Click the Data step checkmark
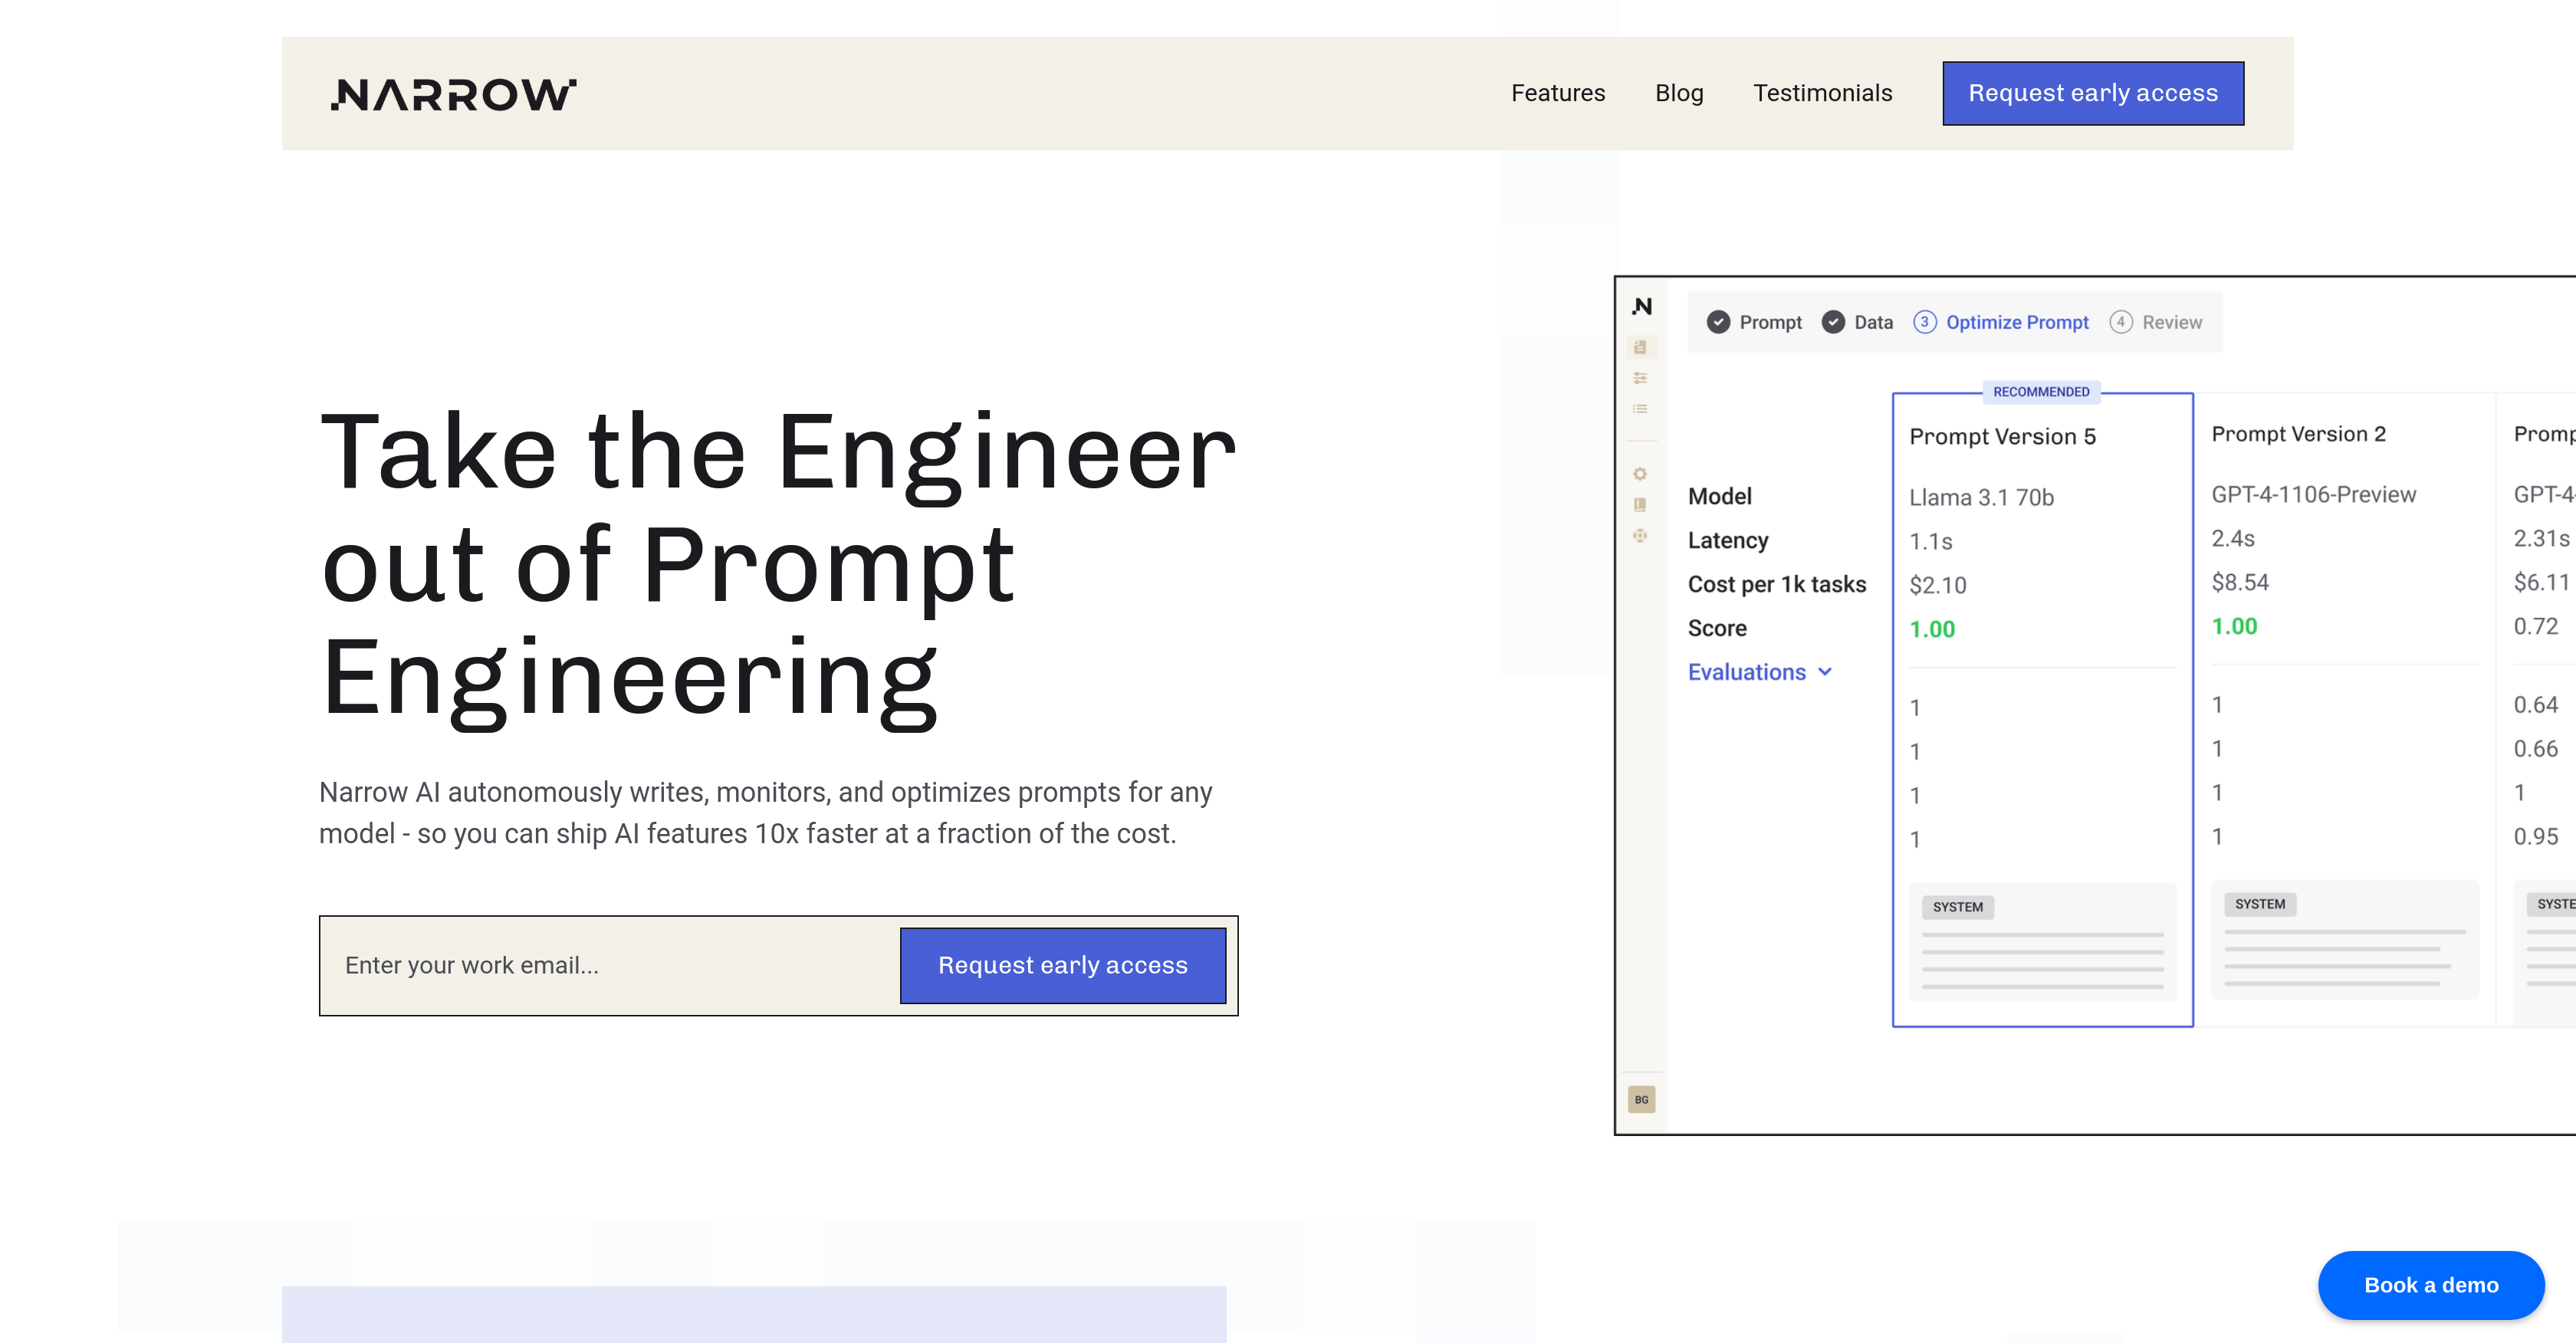This screenshot has height=1343, width=2576. click(x=1833, y=322)
